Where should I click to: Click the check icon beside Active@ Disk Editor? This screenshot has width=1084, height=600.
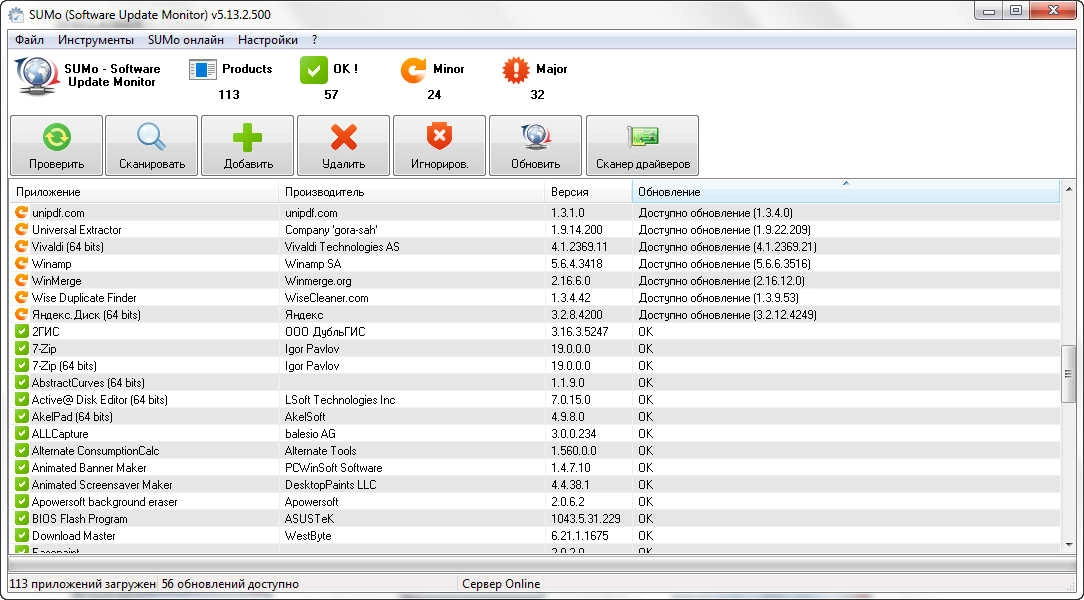(x=21, y=399)
